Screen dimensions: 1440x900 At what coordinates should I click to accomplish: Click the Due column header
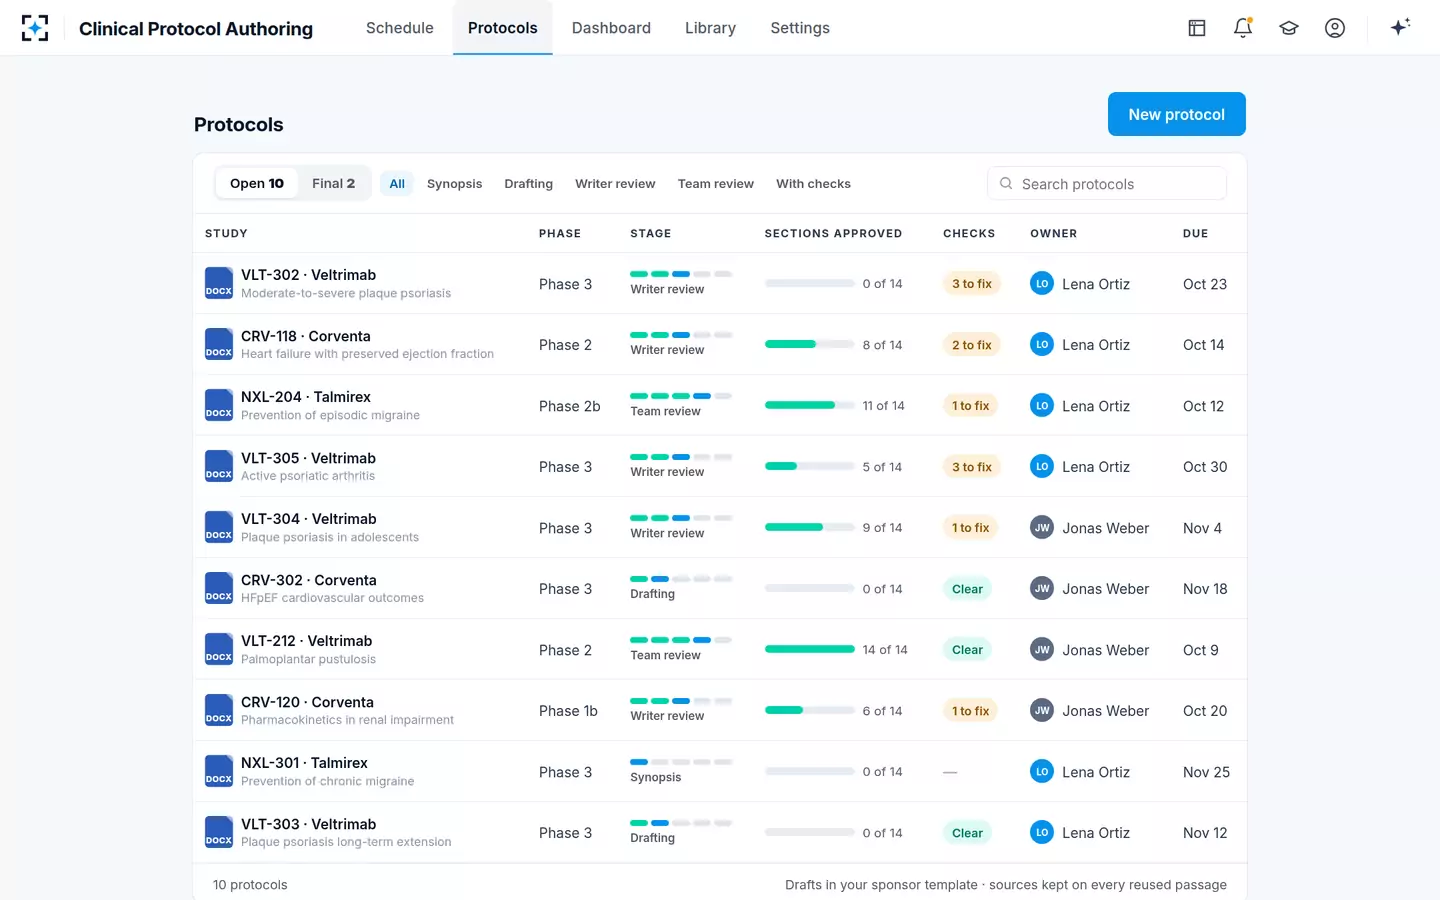[1195, 233]
